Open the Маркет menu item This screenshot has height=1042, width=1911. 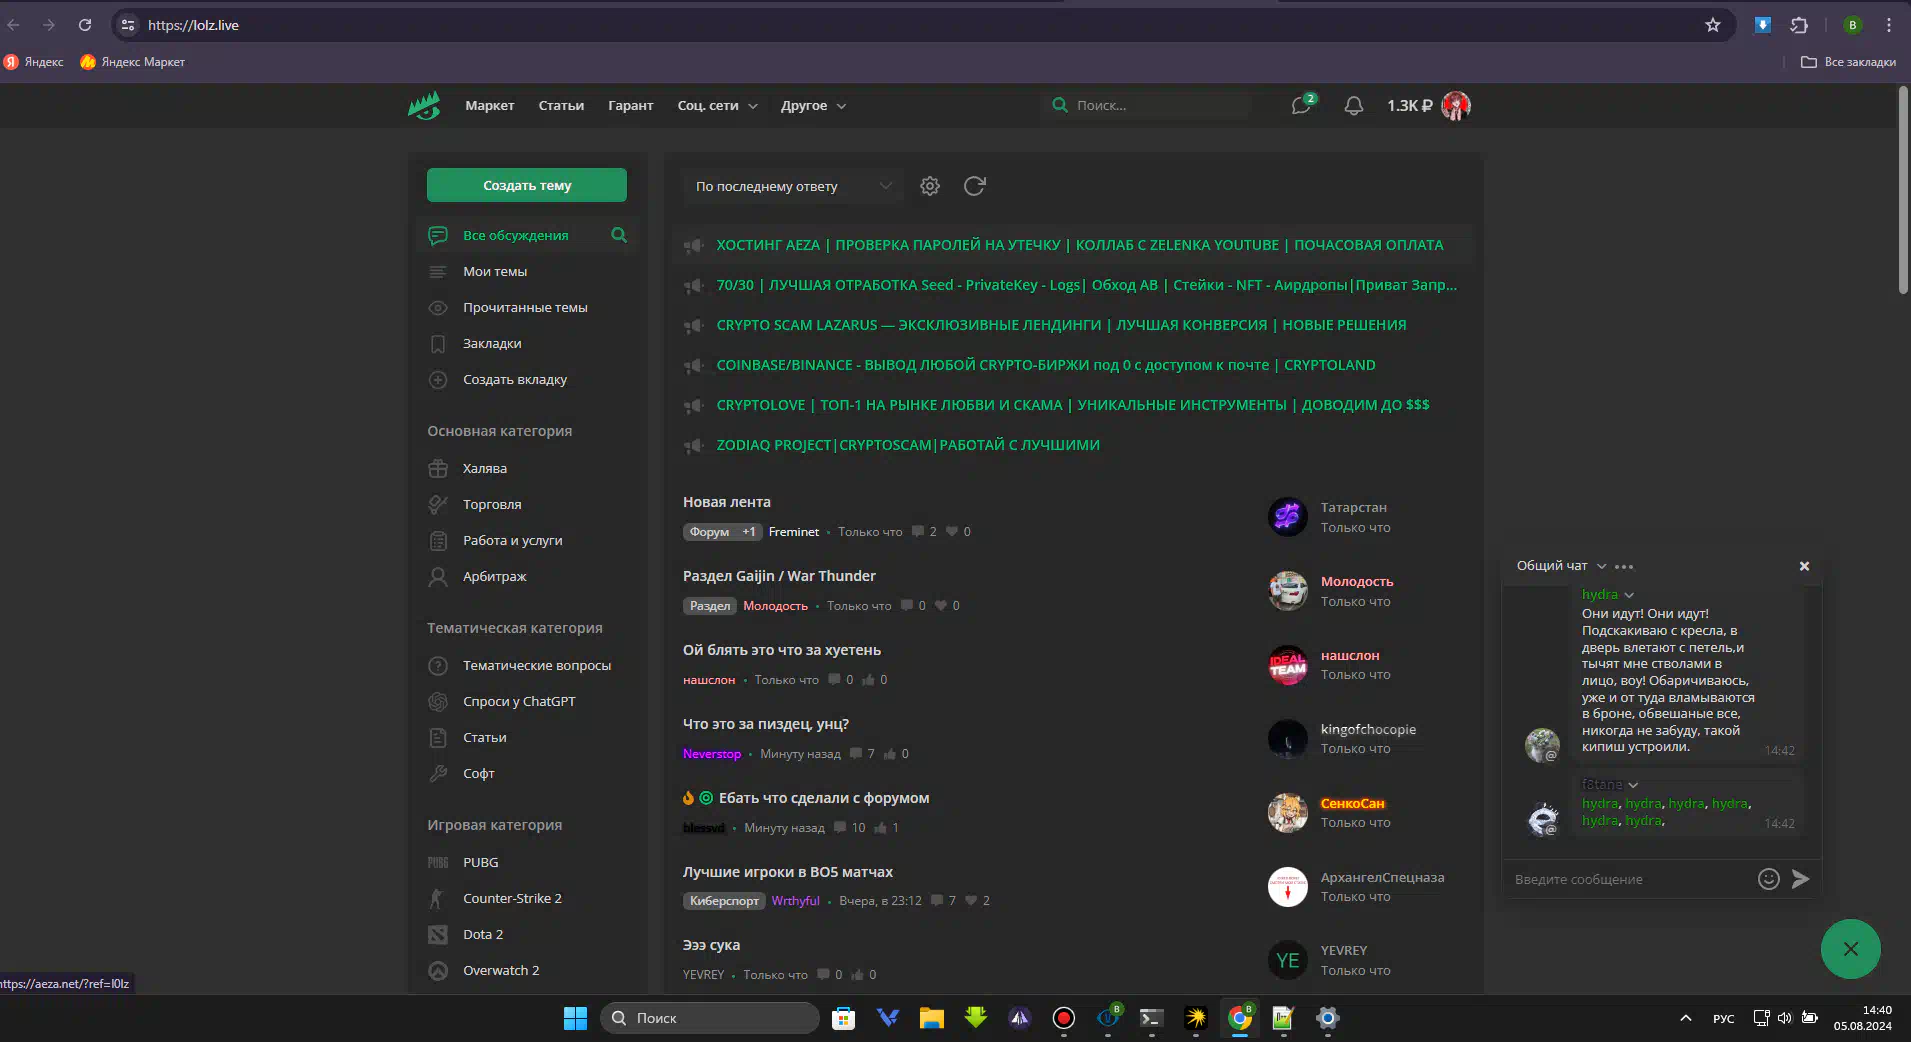(x=489, y=106)
